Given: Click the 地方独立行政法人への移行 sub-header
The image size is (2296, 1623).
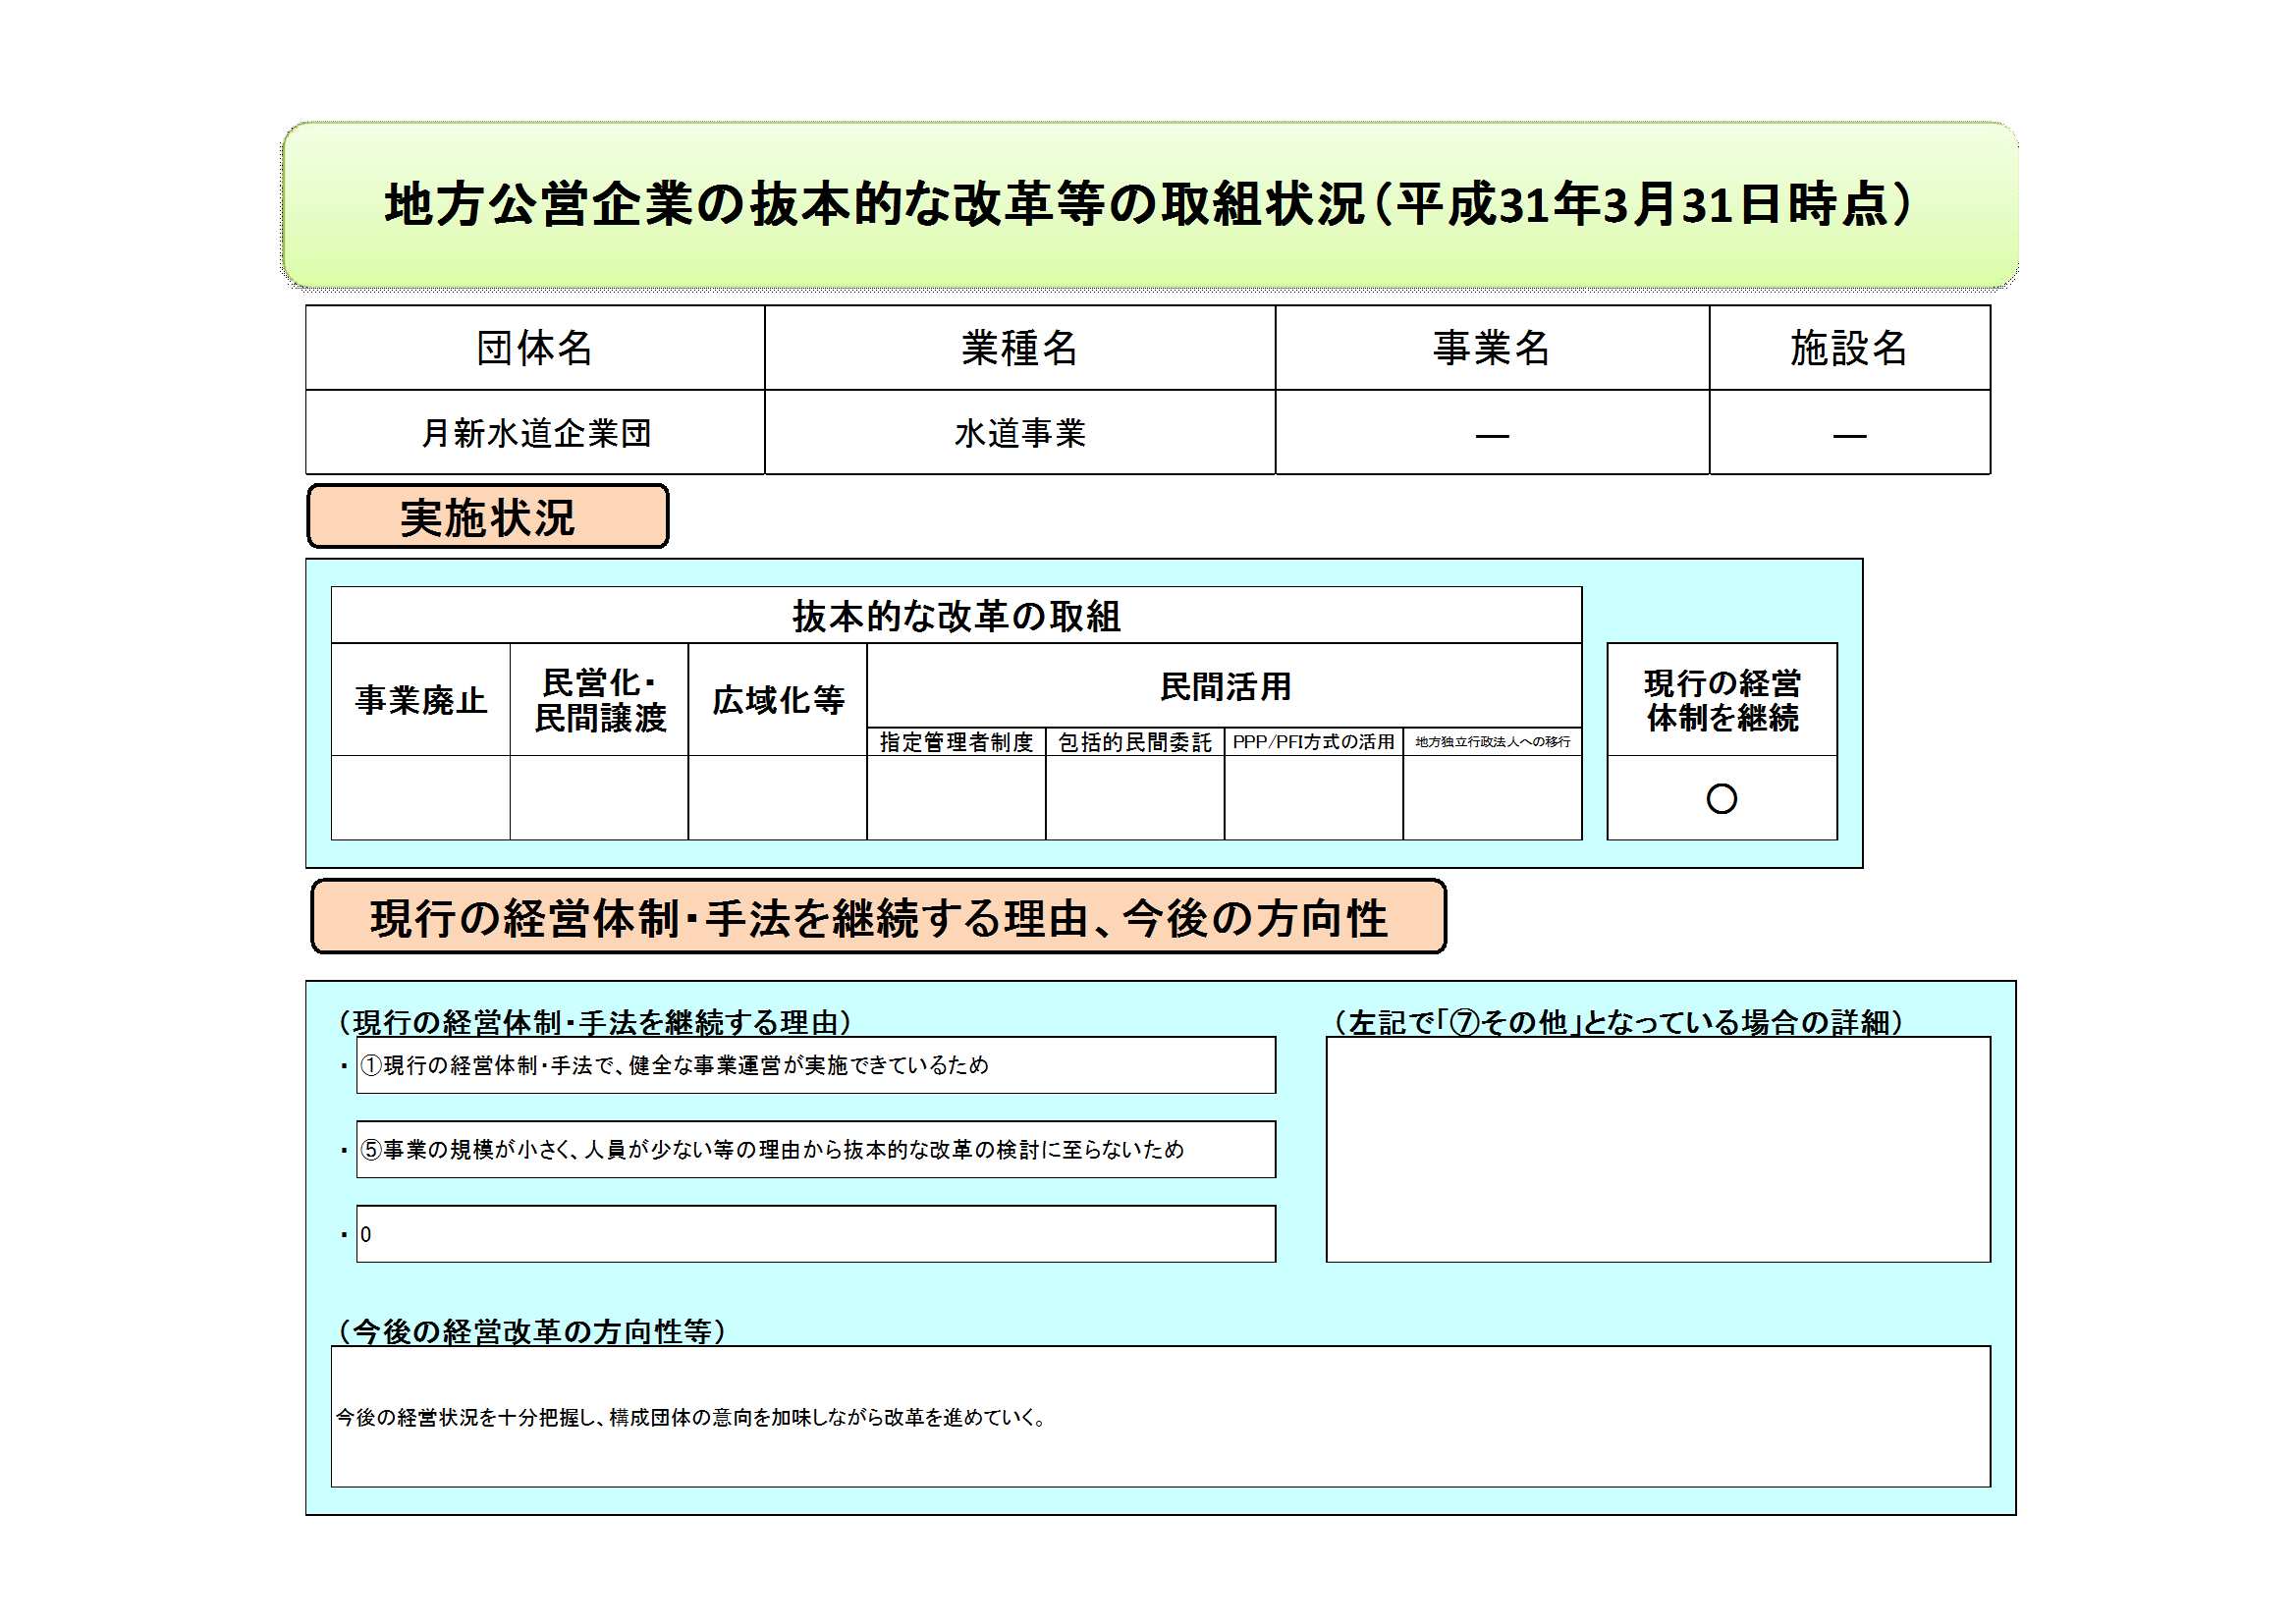Looking at the screenshot, I should point(1492,742).
